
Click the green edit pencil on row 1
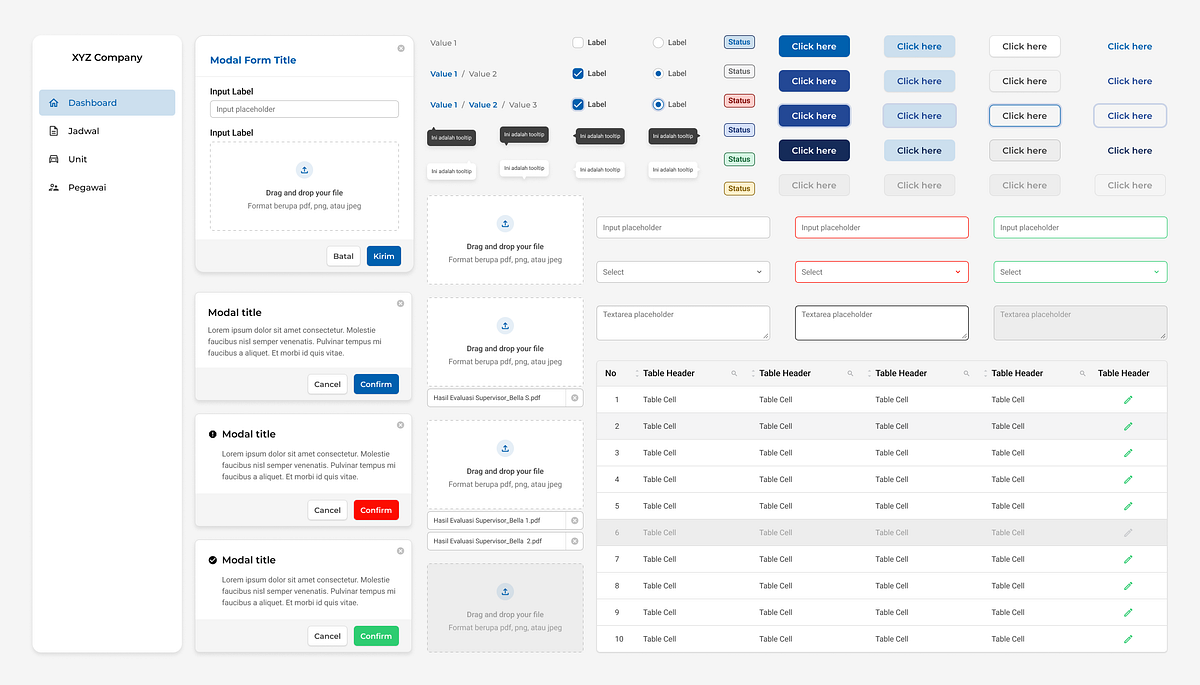click(1128, 398)
